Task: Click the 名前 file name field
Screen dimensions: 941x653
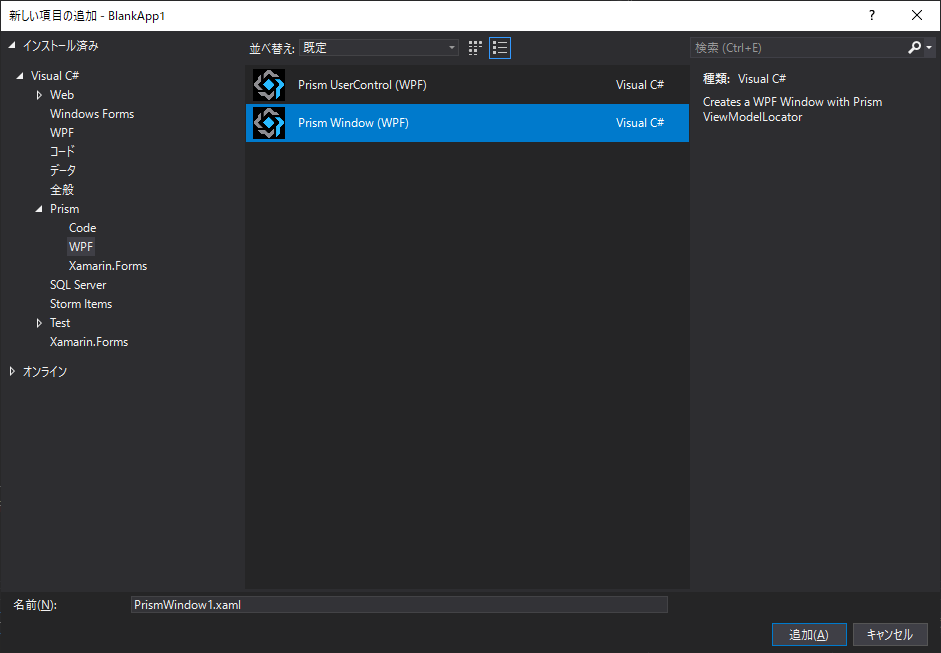Action: coord(399,604)
